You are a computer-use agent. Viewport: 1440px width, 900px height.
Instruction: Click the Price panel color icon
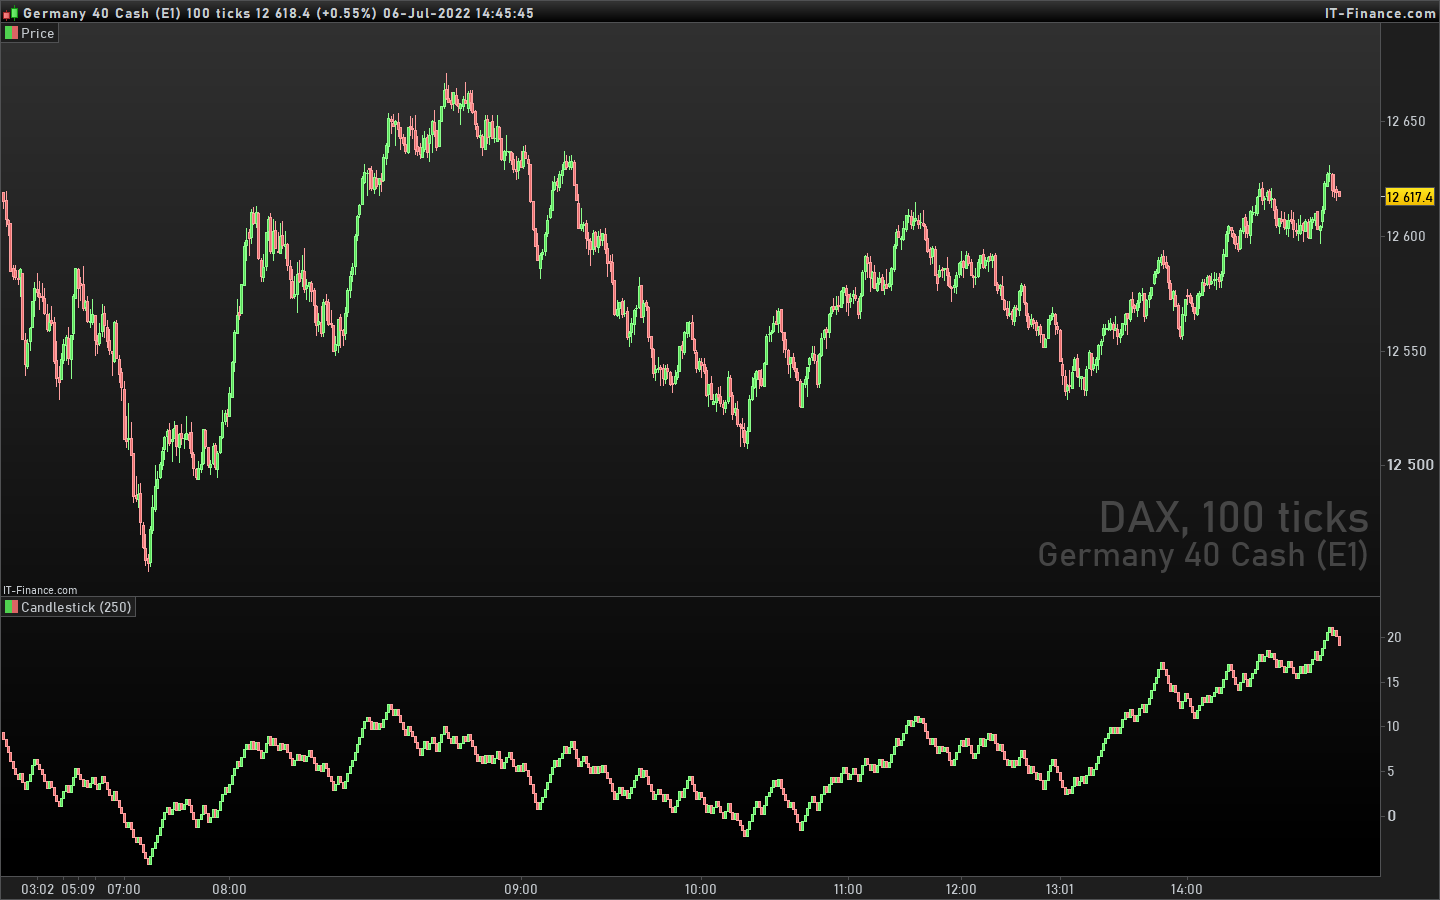[11, 33]
